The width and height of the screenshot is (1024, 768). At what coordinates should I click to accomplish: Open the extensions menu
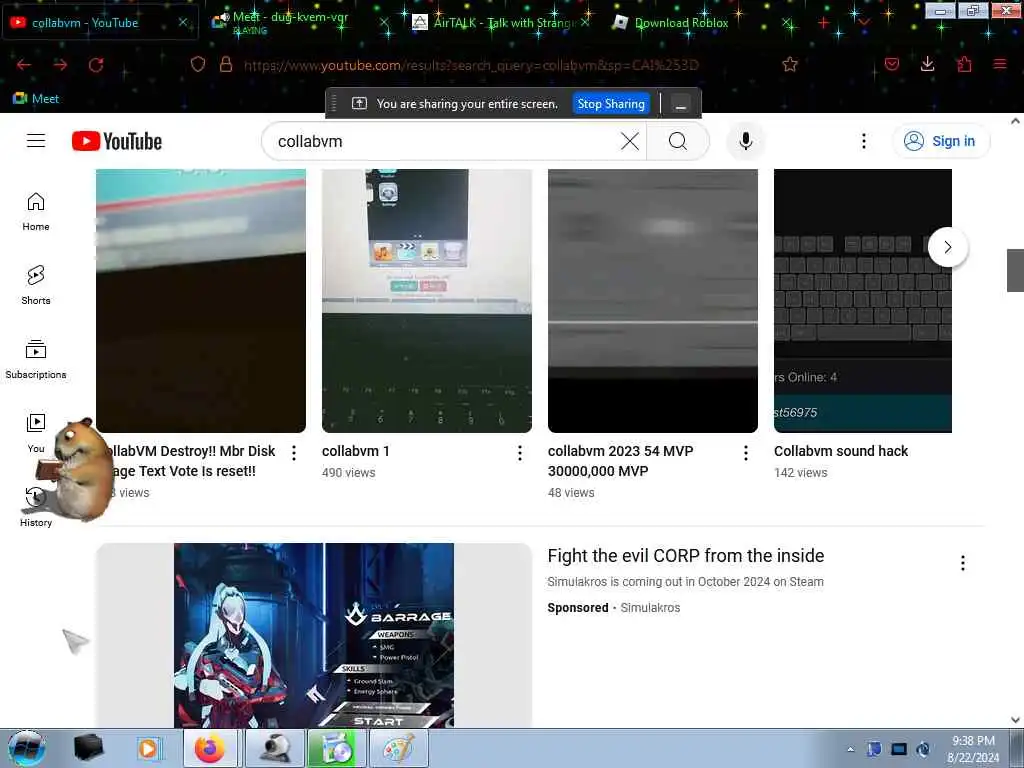964,64
